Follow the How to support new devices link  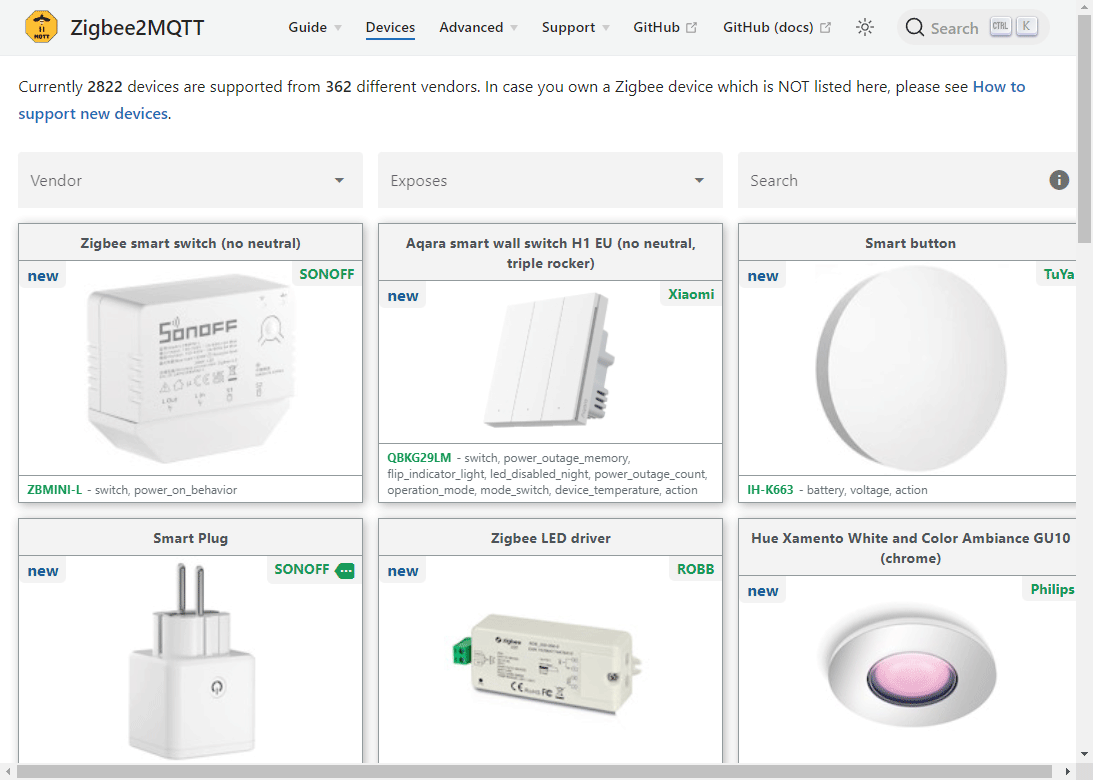tap(998, 87)
